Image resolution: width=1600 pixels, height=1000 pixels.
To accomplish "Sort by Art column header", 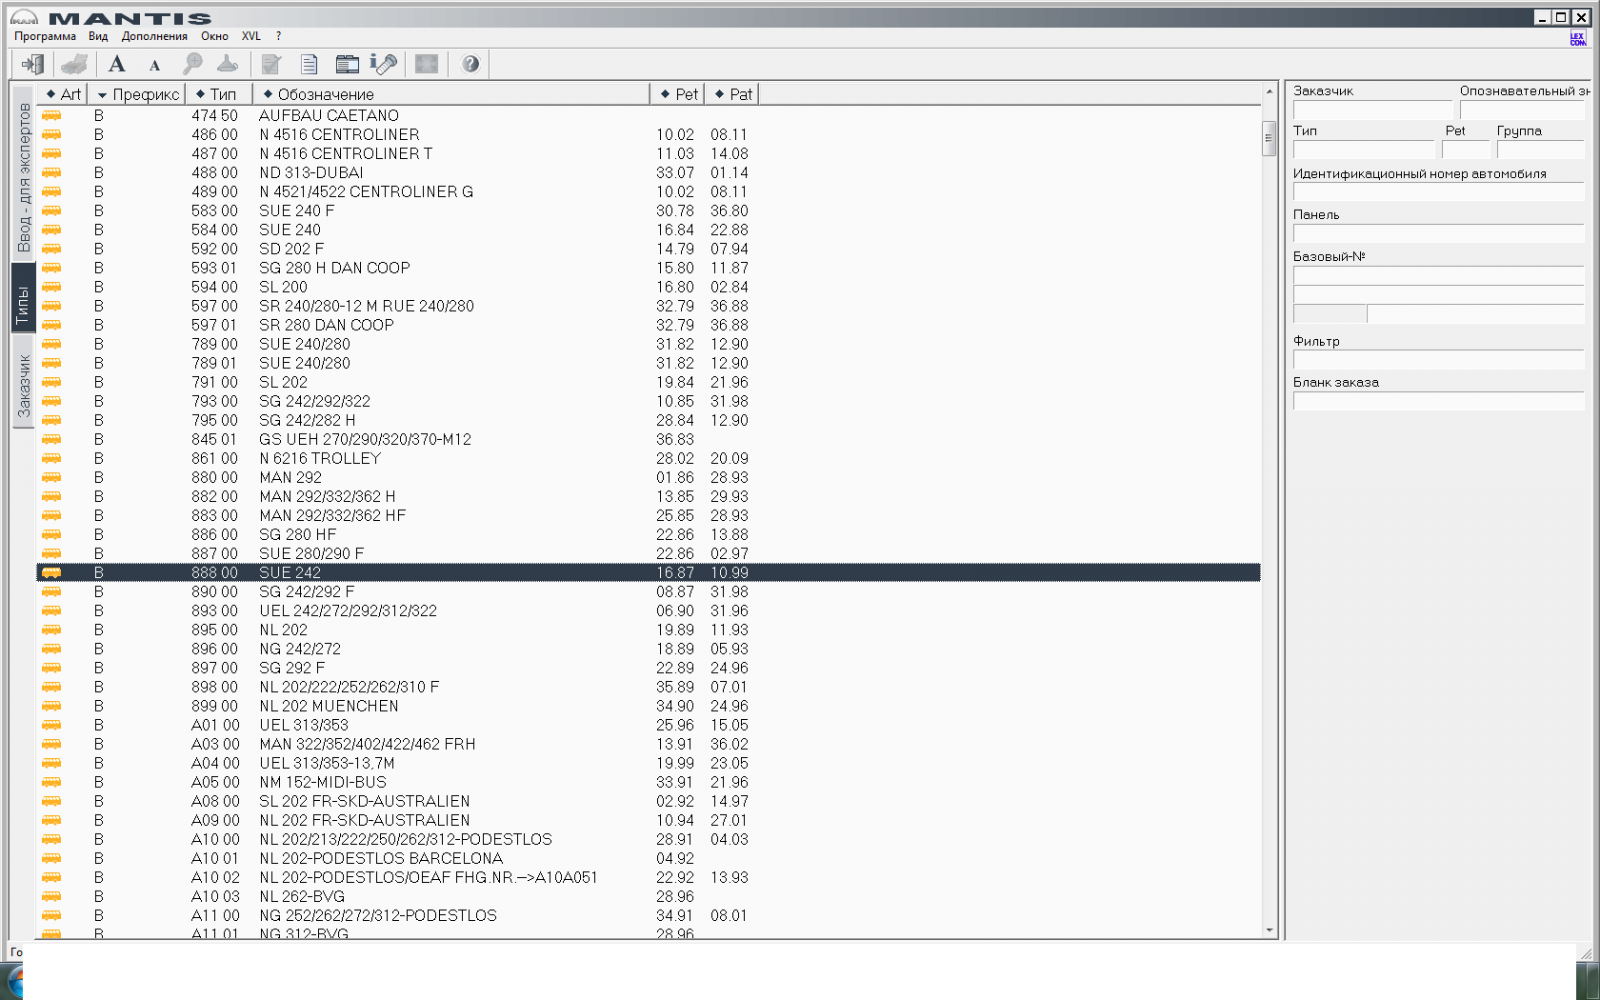I will point(62,94).
